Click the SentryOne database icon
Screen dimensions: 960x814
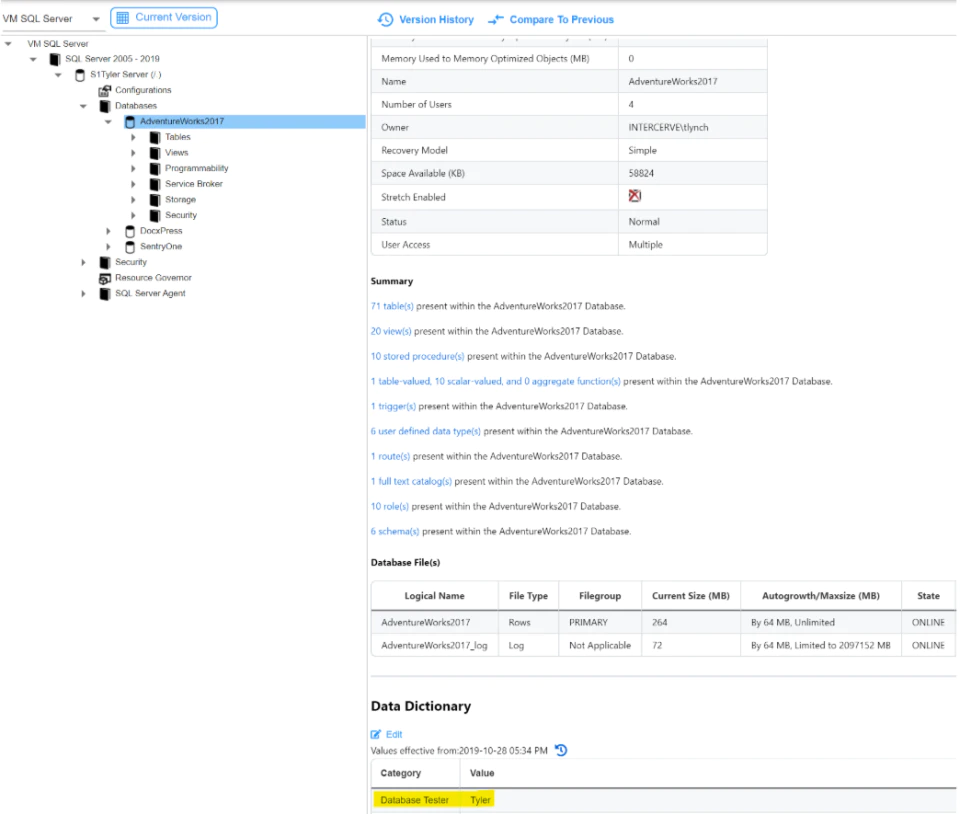130,247
